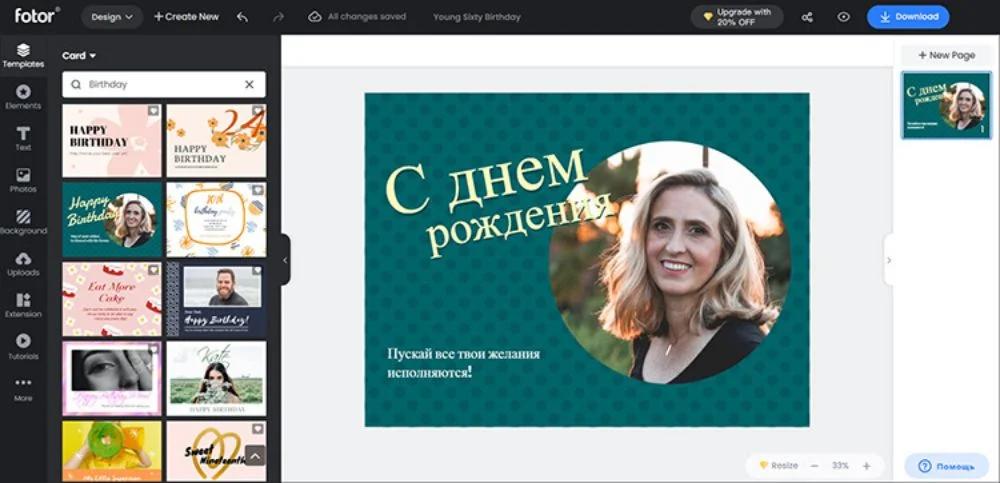Click the Share icon in top bar
Image resolution: width=1000 pixels, height=483 pixels.
808,17
